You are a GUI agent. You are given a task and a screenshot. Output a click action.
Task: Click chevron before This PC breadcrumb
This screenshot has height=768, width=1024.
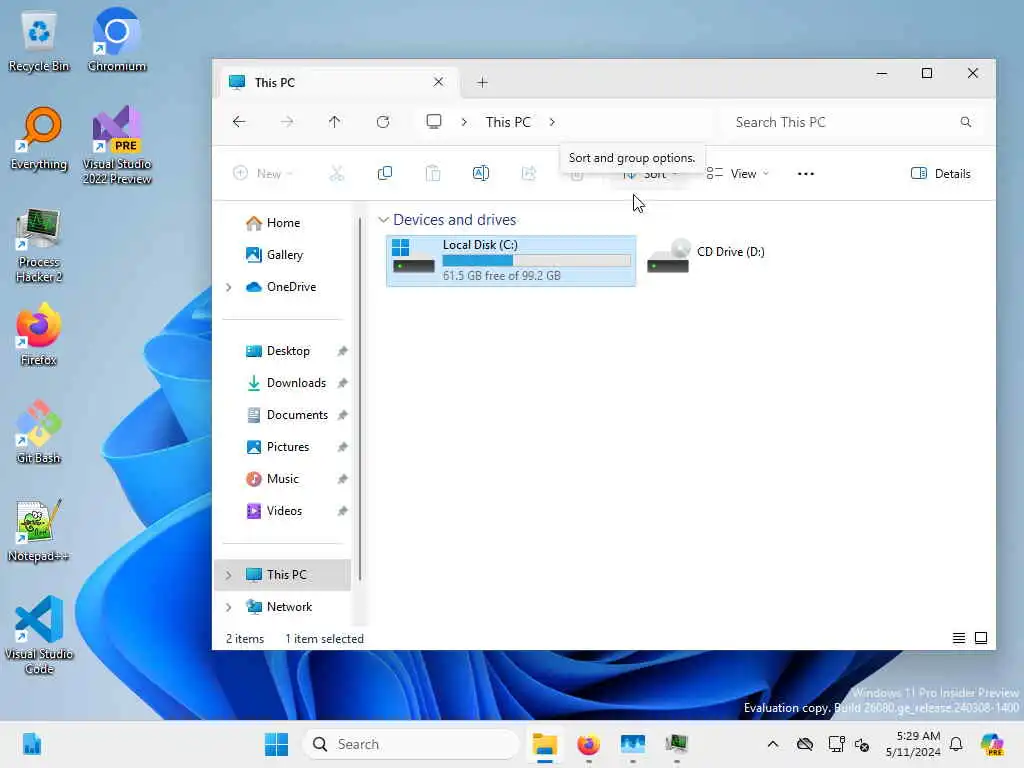point(464,122)
